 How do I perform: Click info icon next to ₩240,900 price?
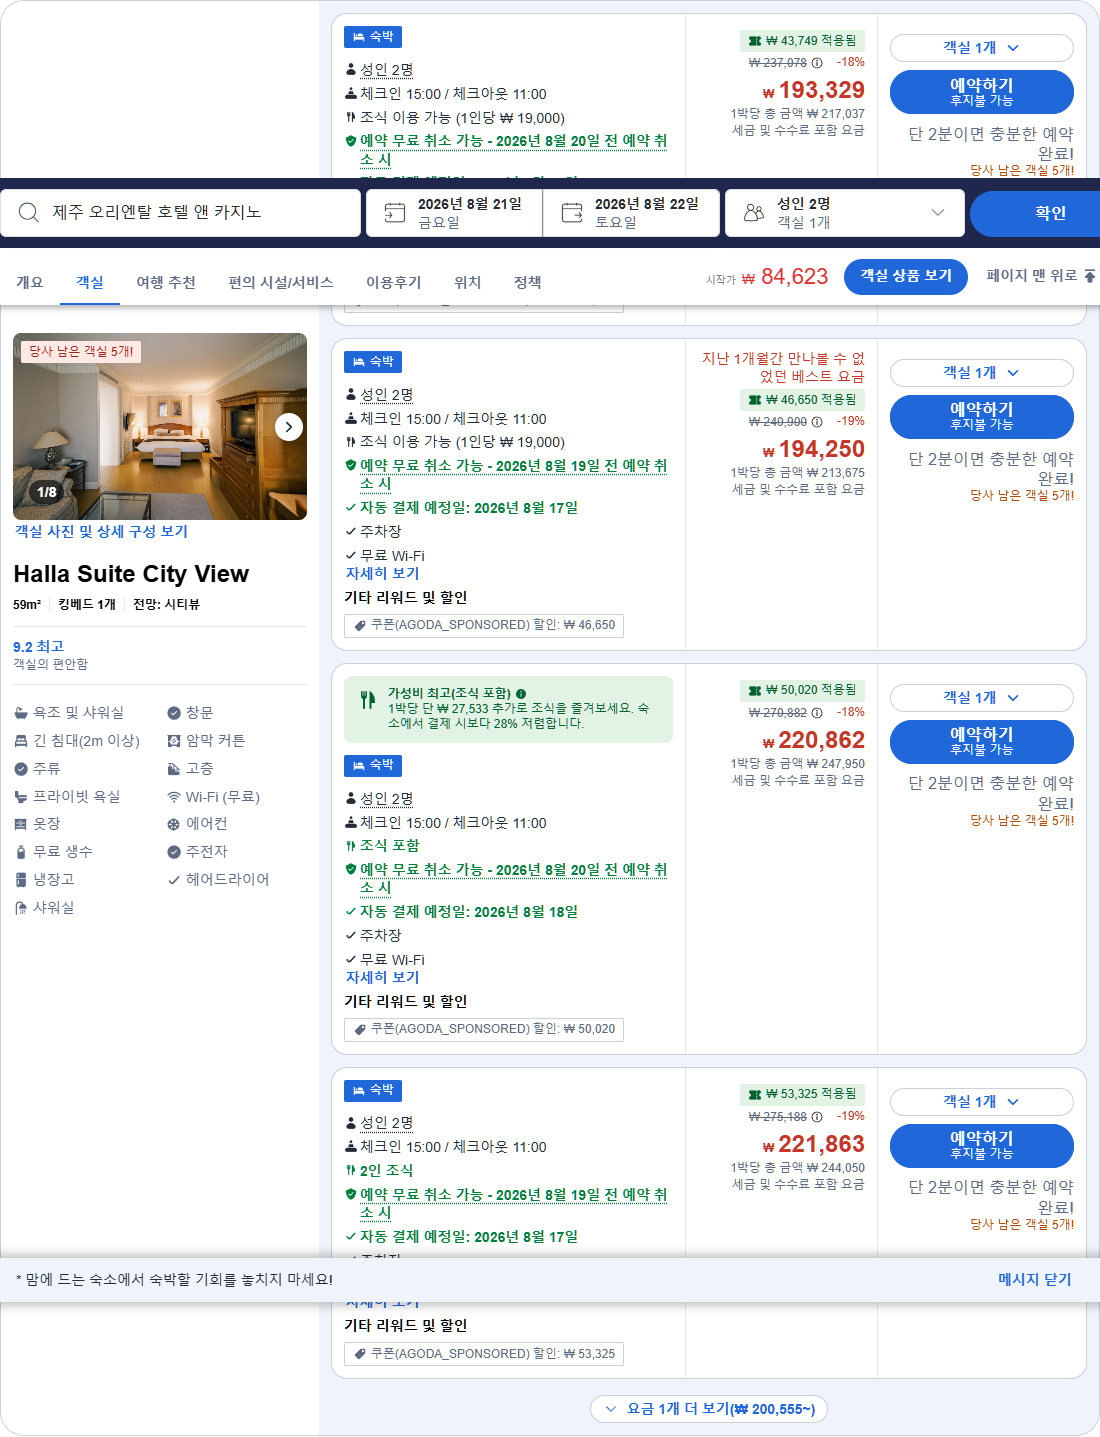pyautogui.click(x=817, y=422)
